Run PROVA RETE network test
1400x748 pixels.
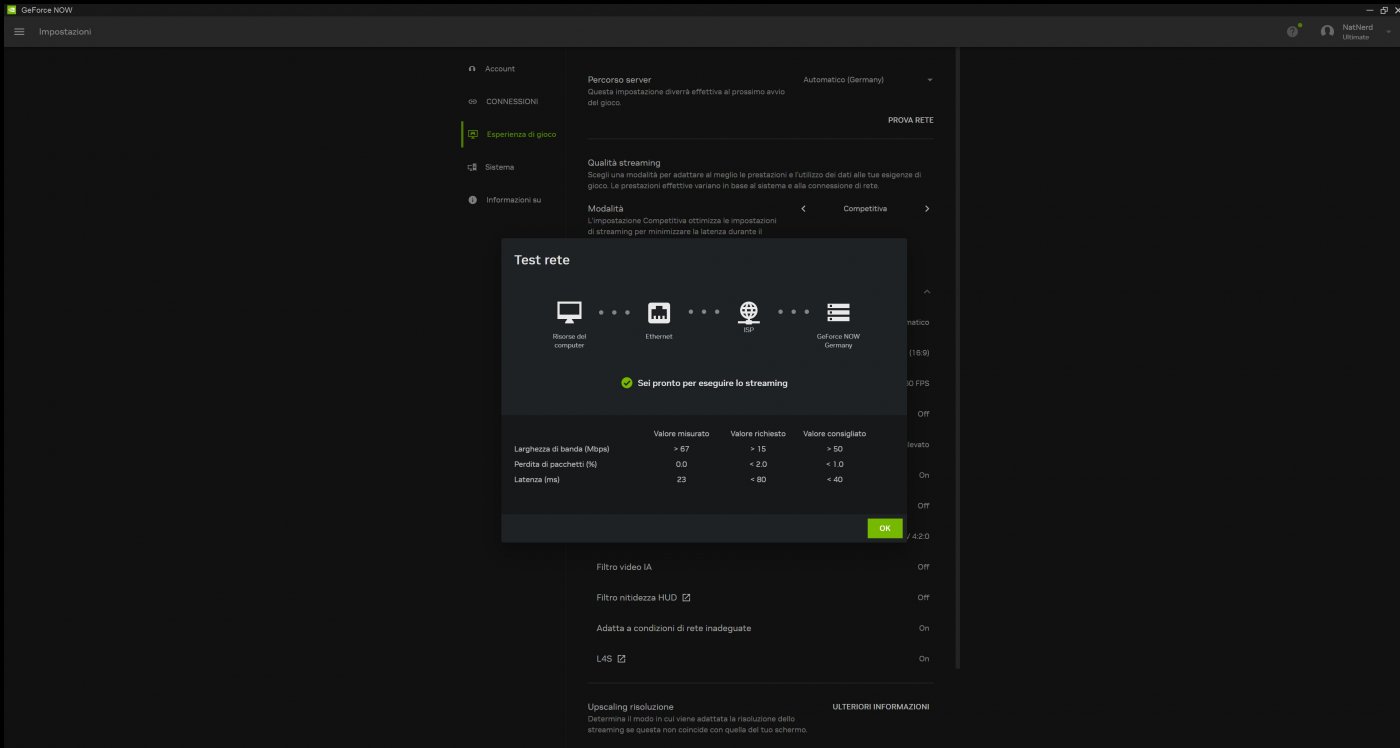tap(908, 119)
